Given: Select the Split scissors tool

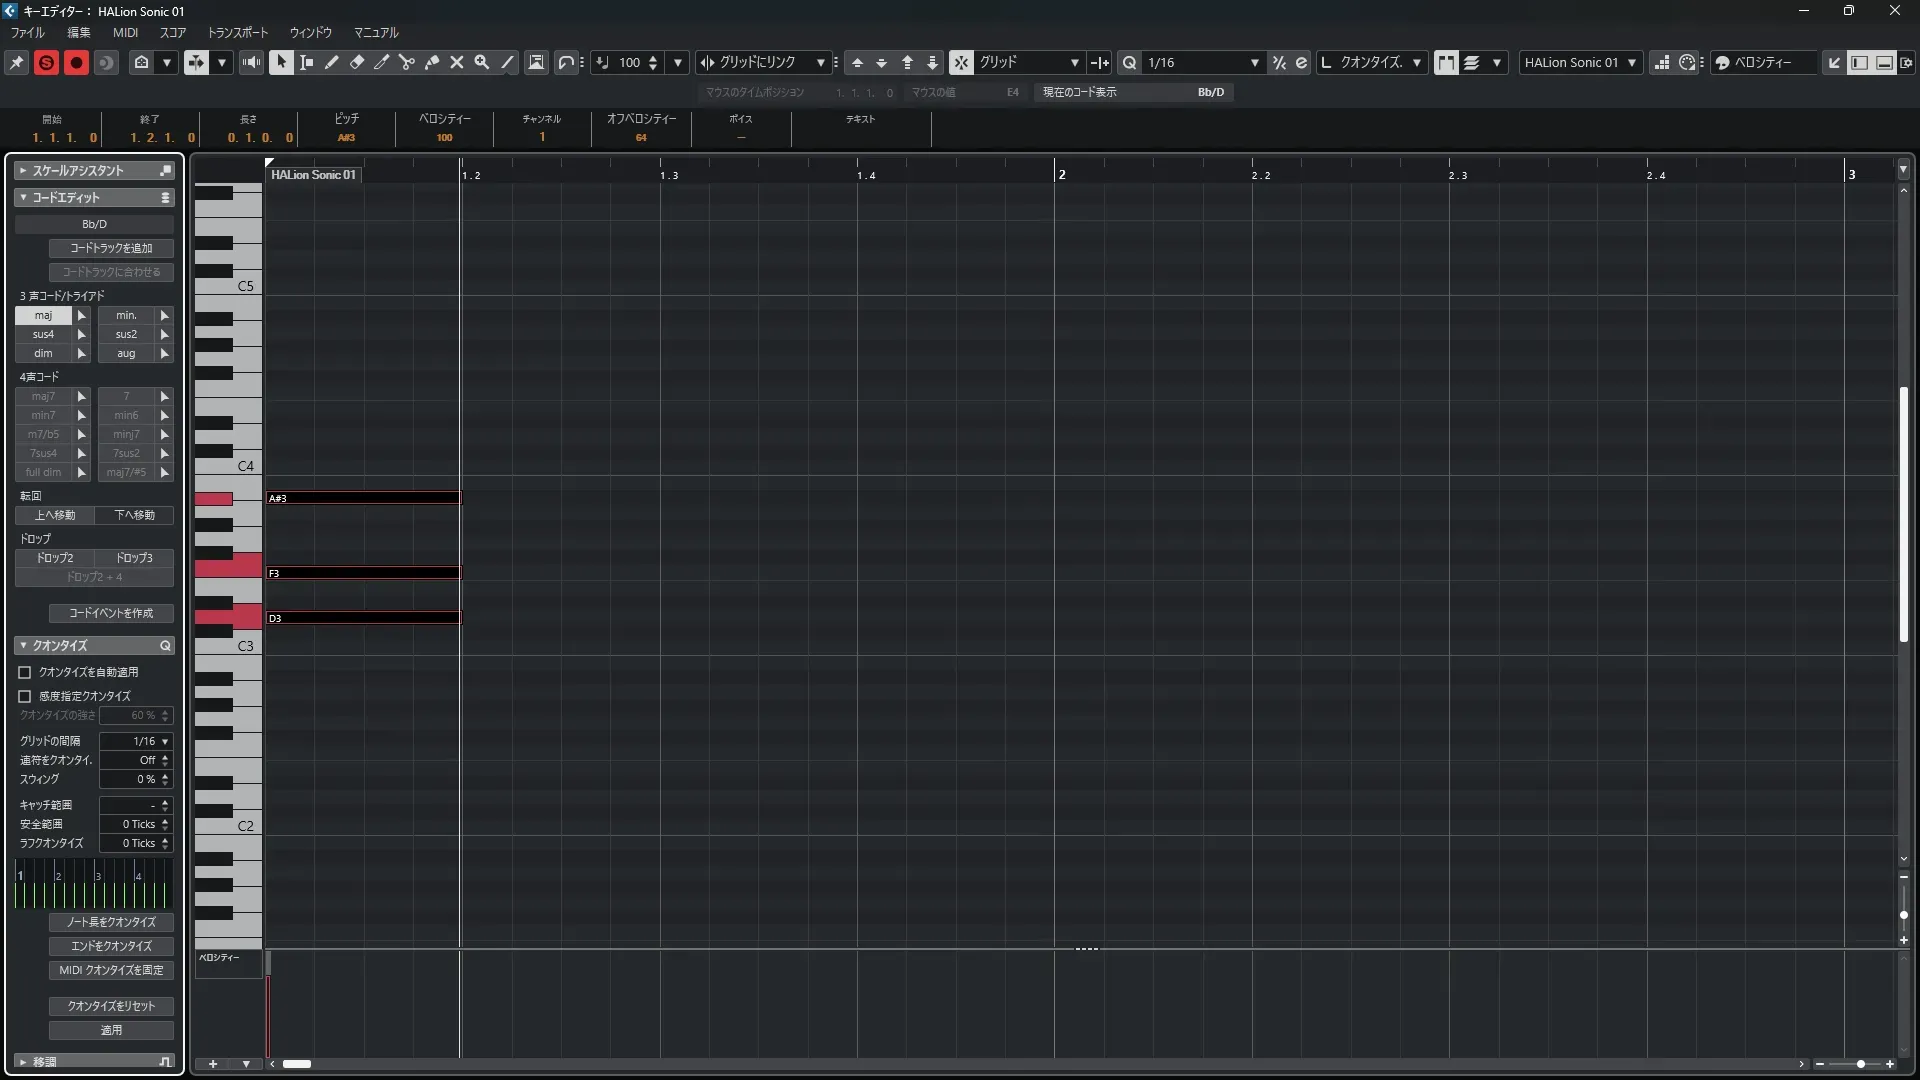Looking at the screenshot, I should click(407, 62).
